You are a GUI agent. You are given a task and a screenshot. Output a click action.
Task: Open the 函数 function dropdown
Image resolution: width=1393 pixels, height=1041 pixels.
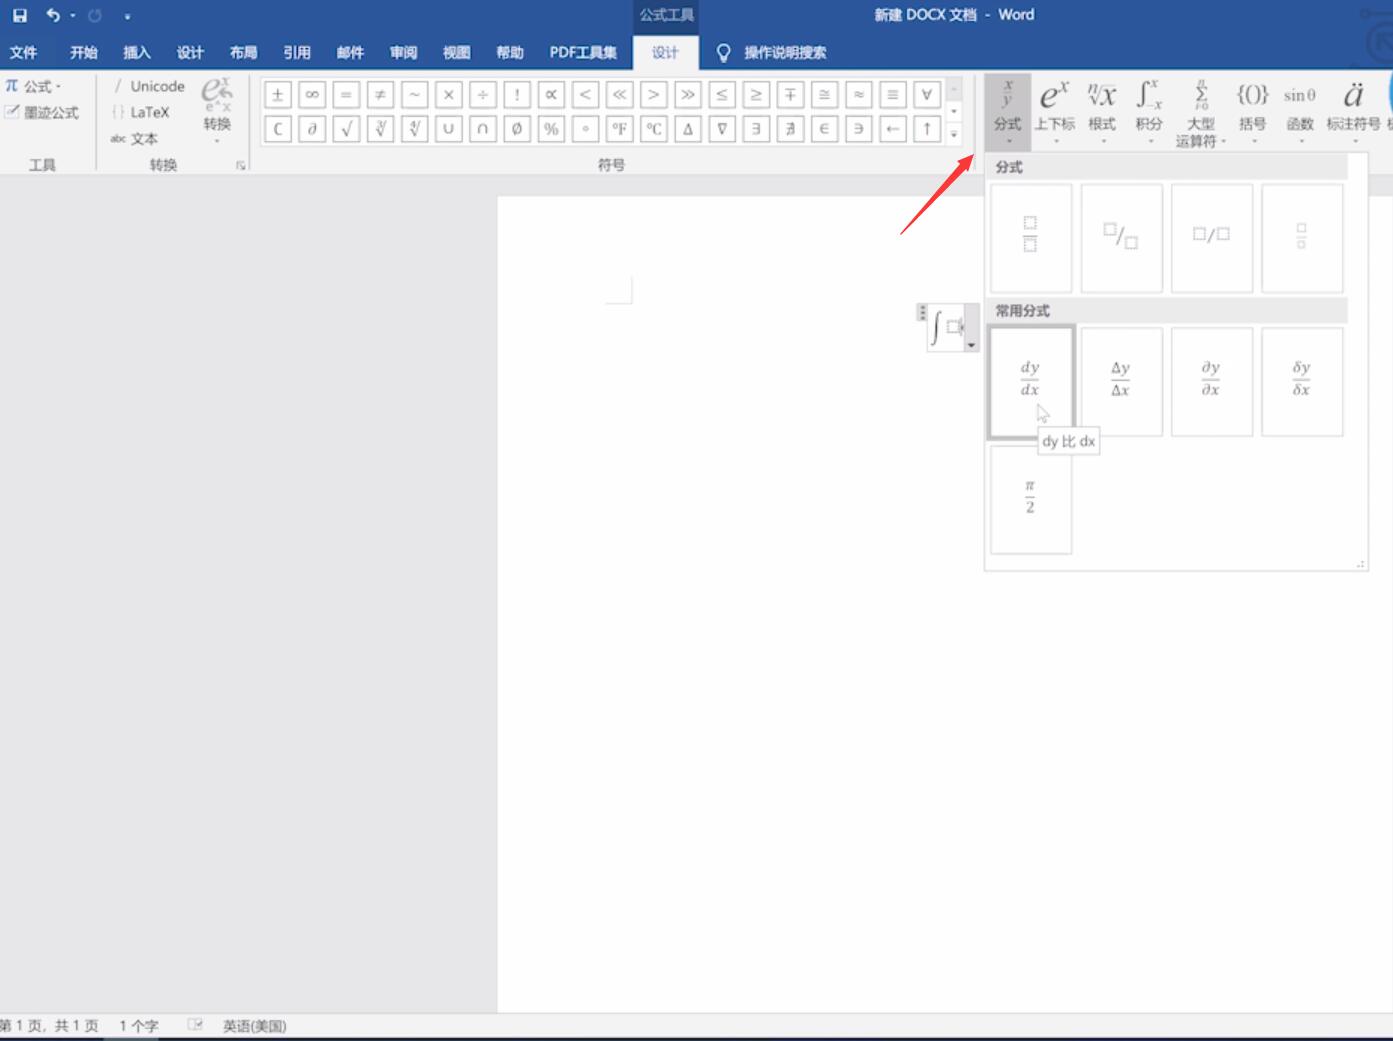1300,110
